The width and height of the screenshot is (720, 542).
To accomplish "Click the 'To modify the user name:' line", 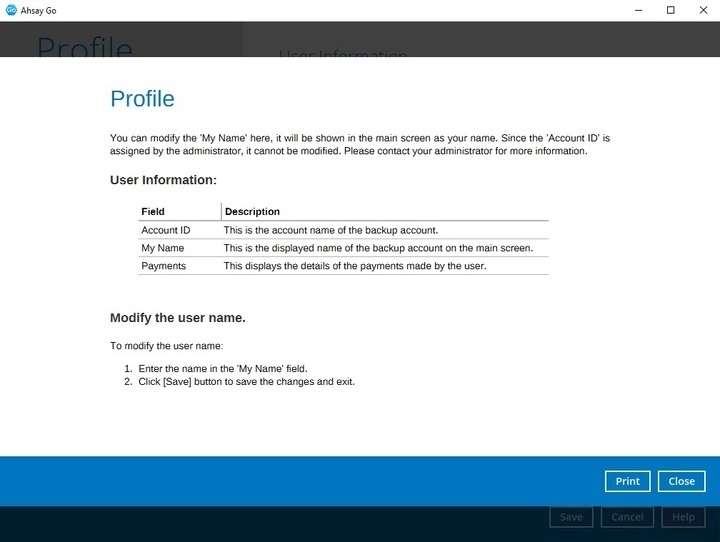I will pos(166,346).
